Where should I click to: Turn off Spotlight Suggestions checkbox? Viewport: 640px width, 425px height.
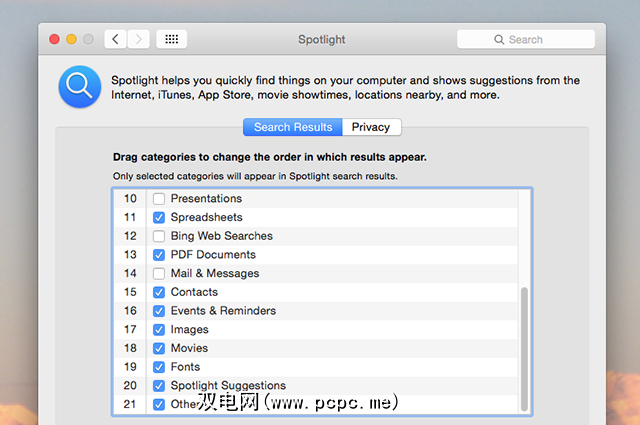pyautogui.click(x=159, y=386)
